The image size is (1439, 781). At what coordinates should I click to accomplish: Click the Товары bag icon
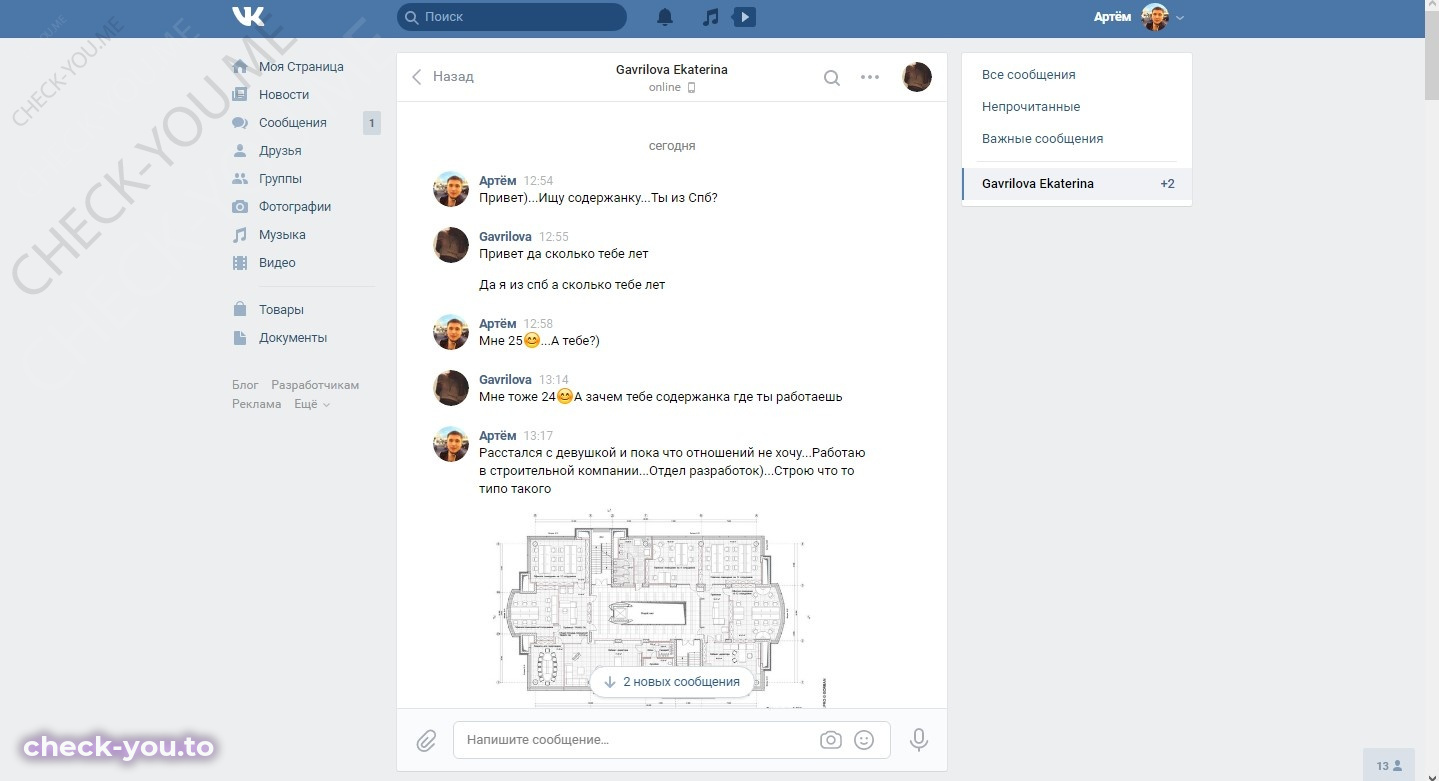click(240, 310)
